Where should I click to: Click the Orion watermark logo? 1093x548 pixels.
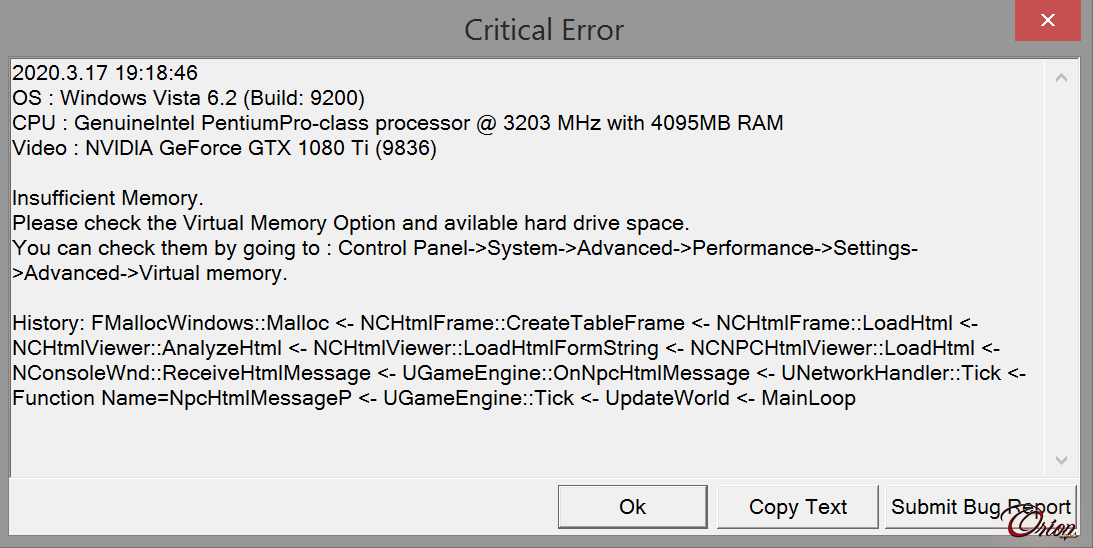[1041, 522]
